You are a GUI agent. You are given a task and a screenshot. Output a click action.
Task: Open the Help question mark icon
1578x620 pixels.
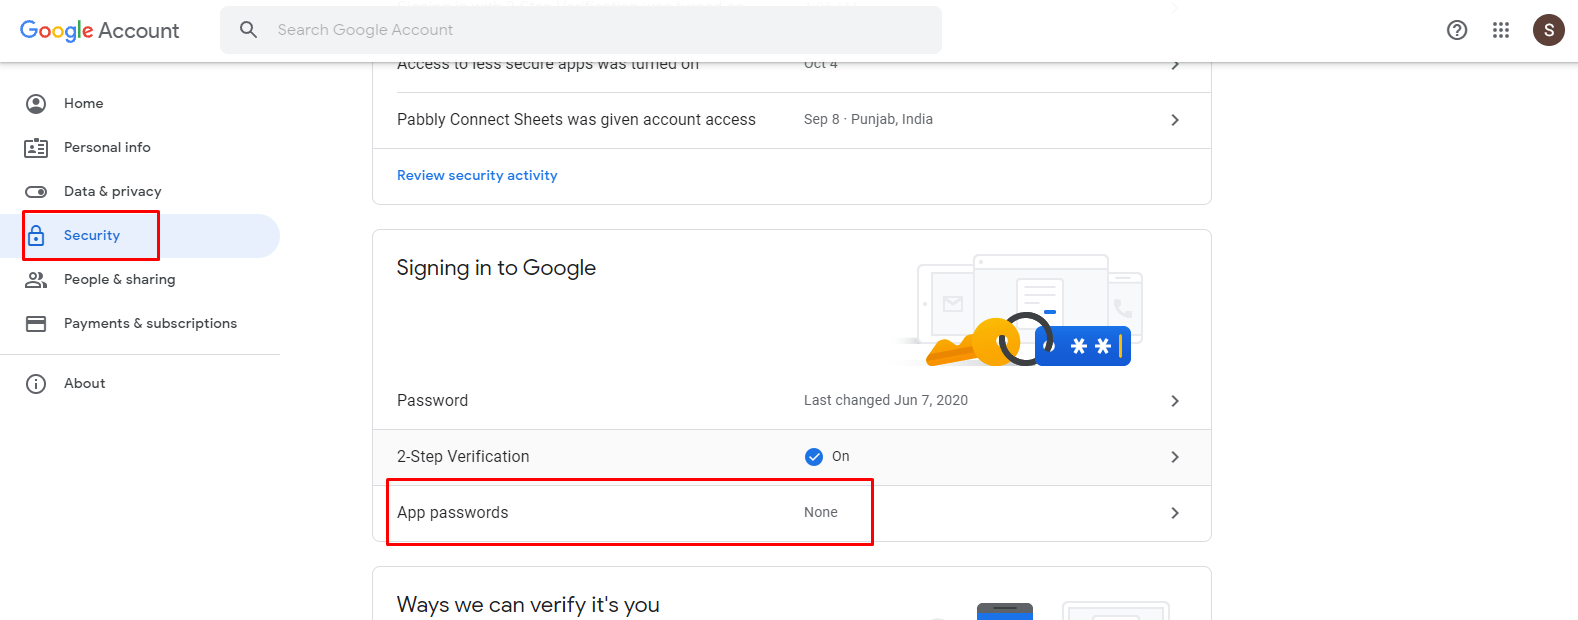point(1457,30)
